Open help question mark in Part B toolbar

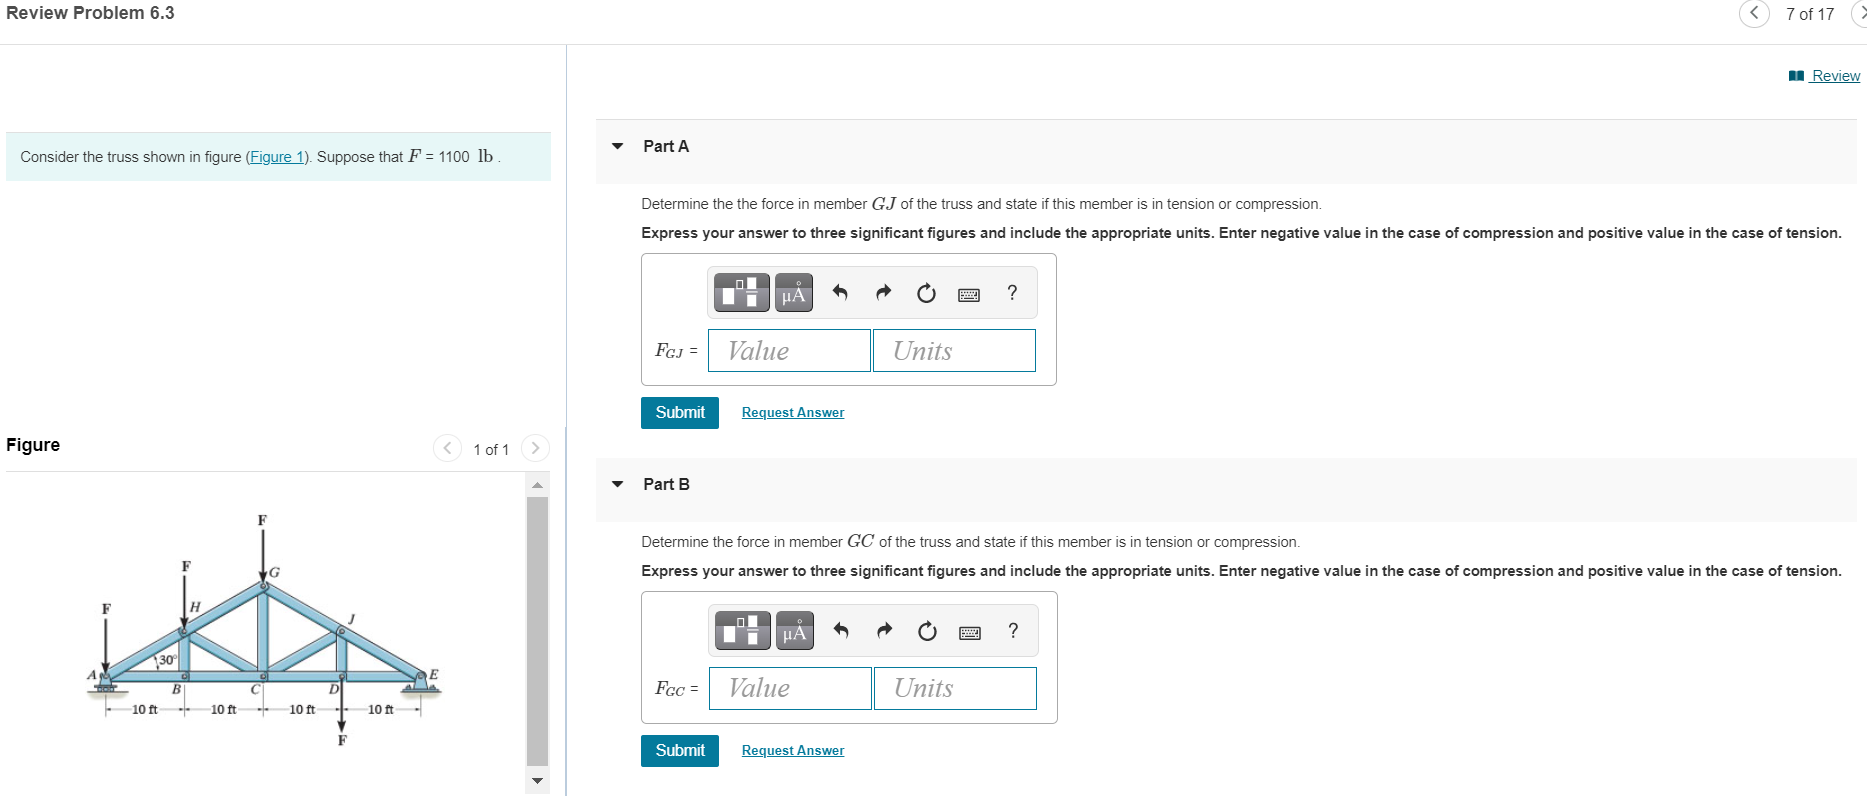(1013, 631)
